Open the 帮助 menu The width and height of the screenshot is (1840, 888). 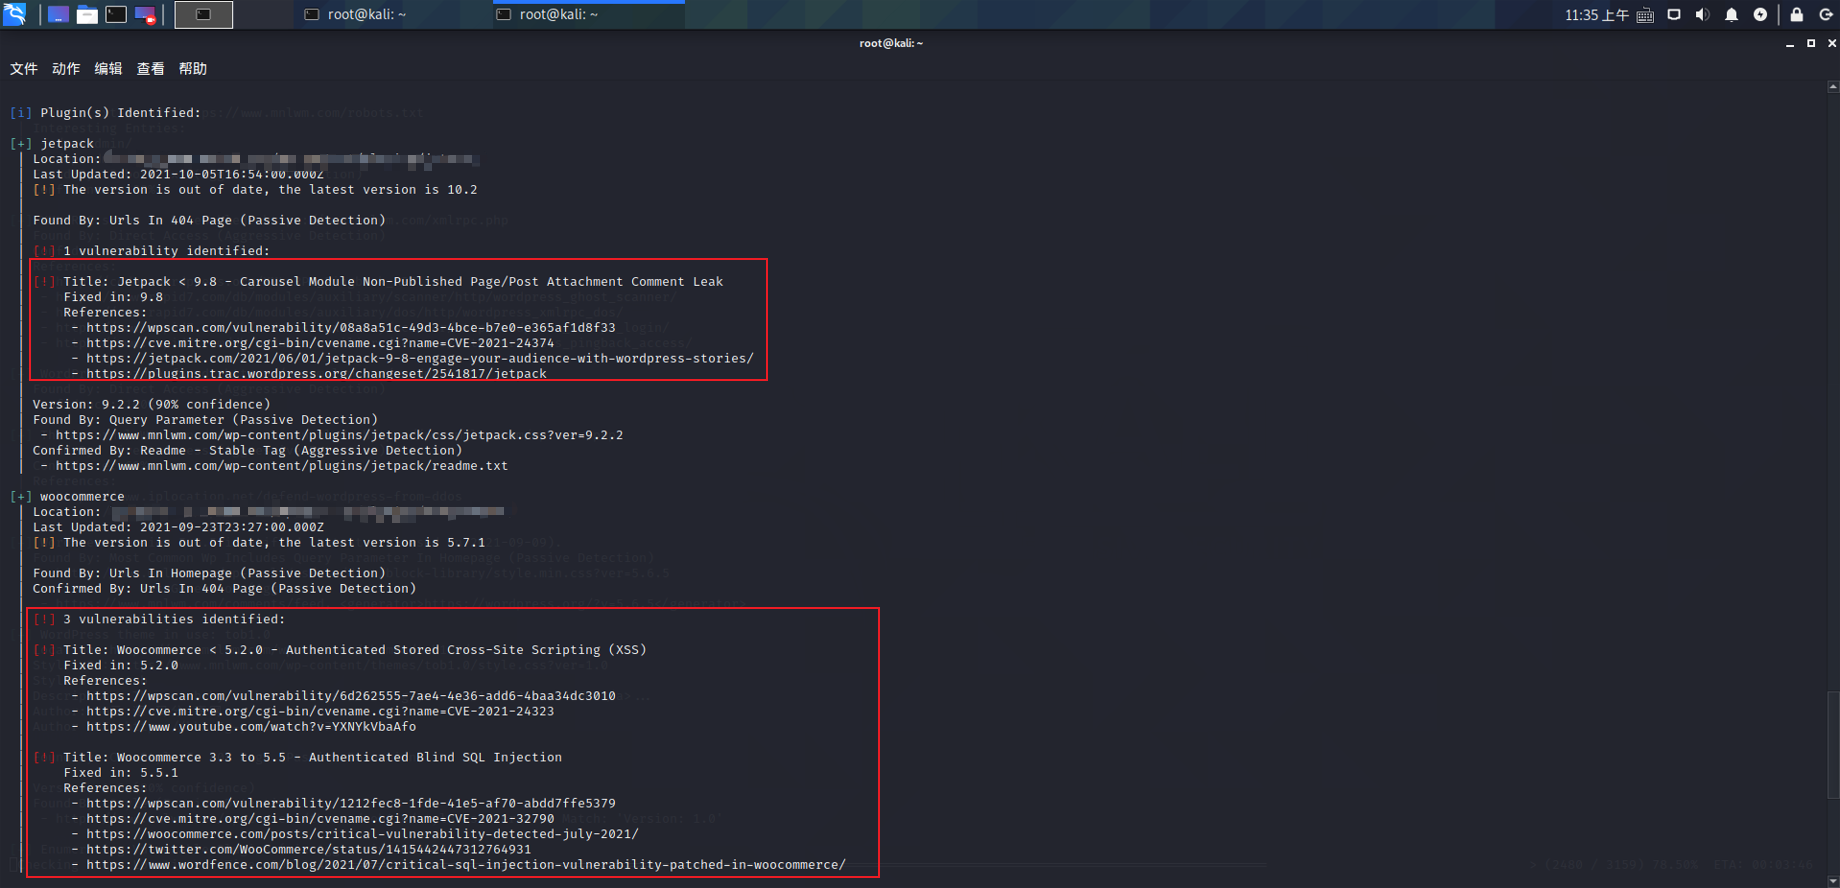click(x=193, y=69)
